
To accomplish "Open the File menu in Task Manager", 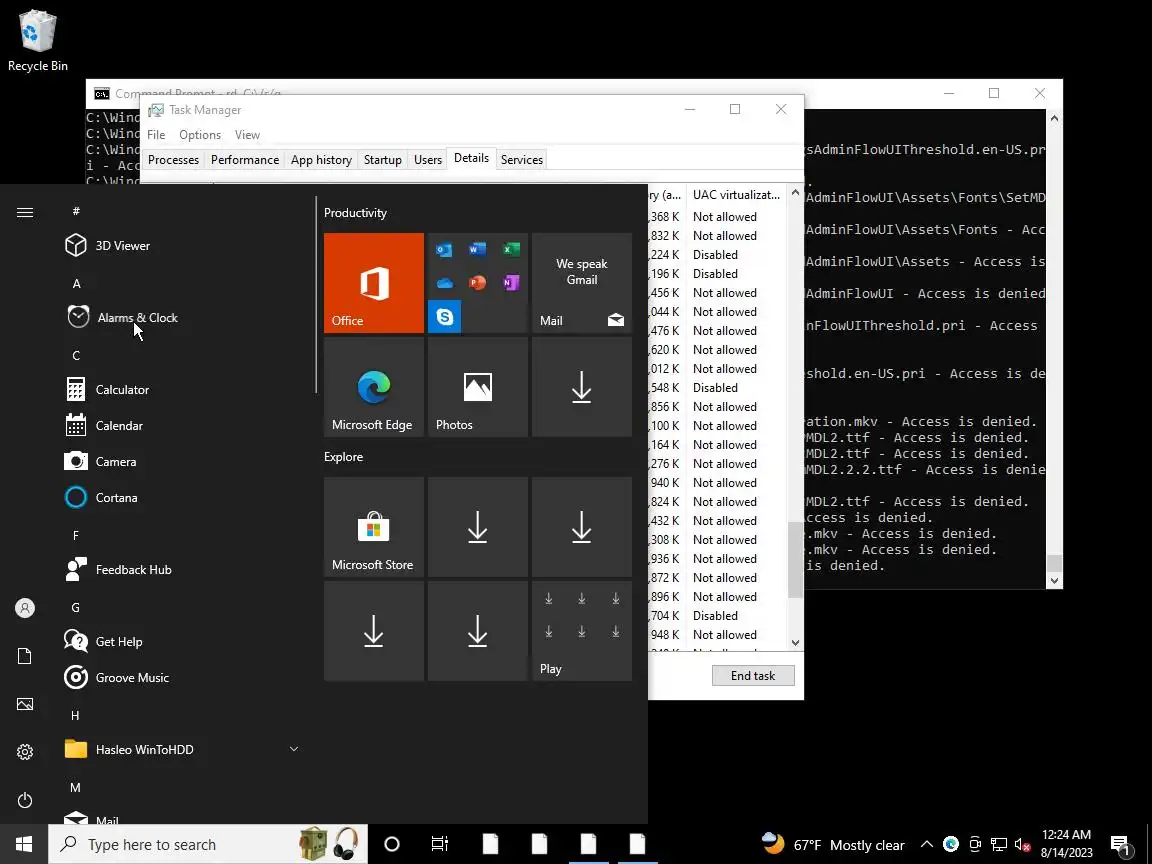I will click(x=156, y=134).
